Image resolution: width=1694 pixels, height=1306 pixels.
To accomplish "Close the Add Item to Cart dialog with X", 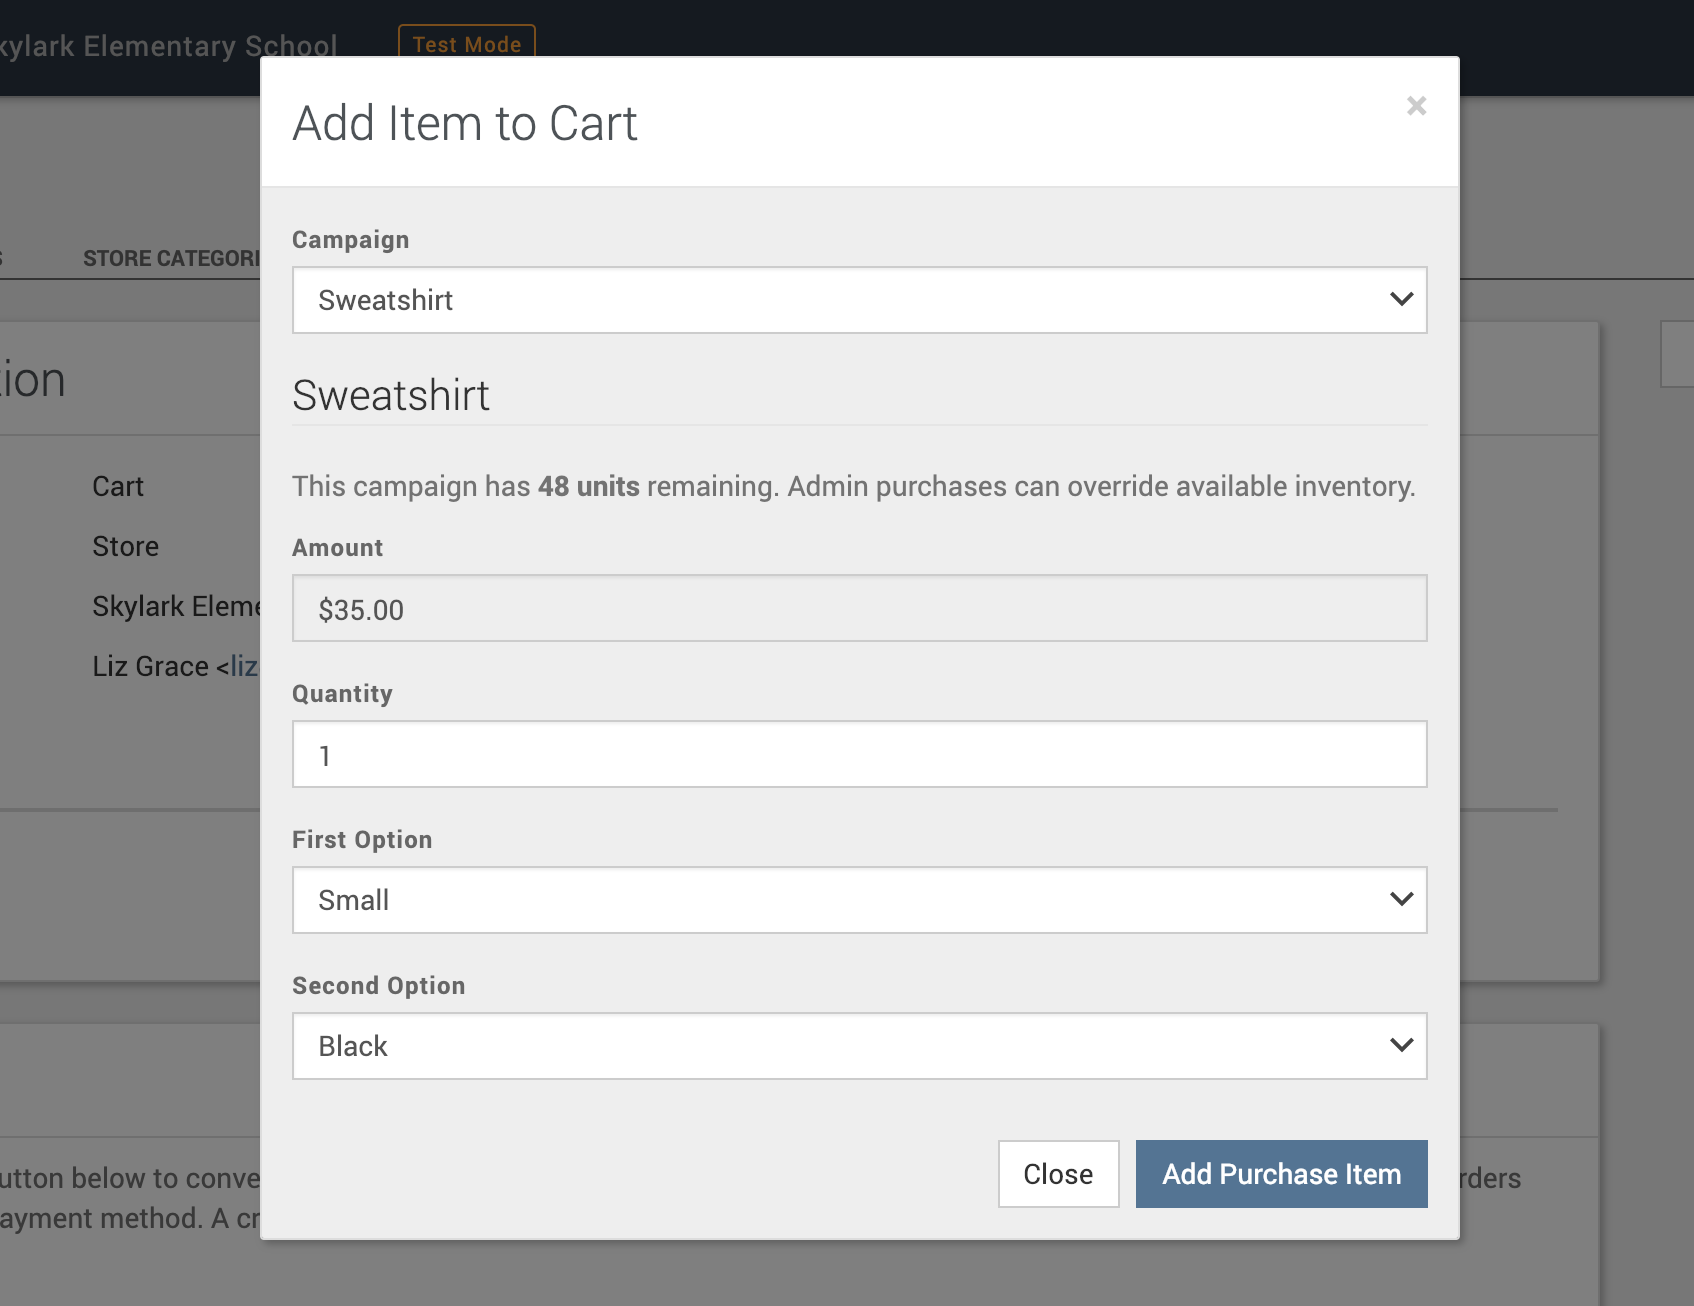I will pyautogui.click(x=1416, y=106).
